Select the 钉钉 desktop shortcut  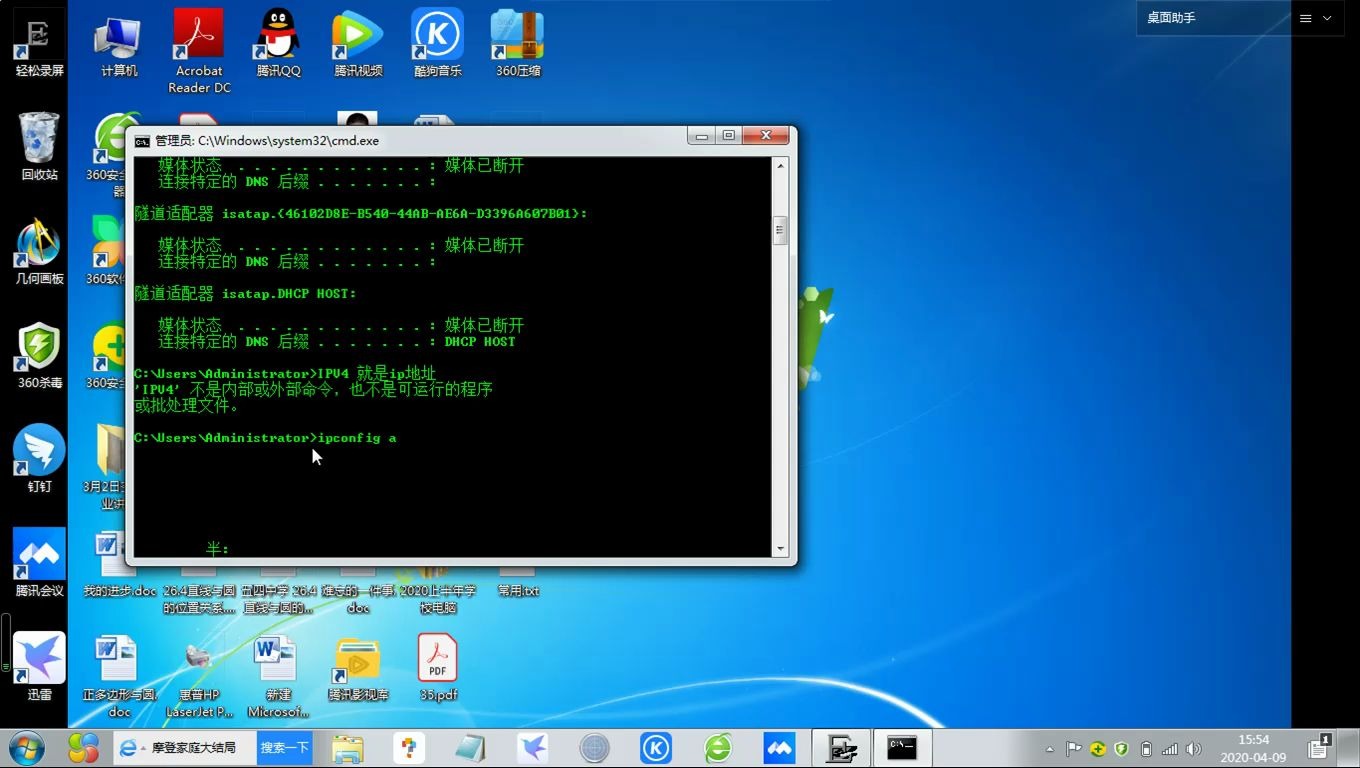coord(39,459)
